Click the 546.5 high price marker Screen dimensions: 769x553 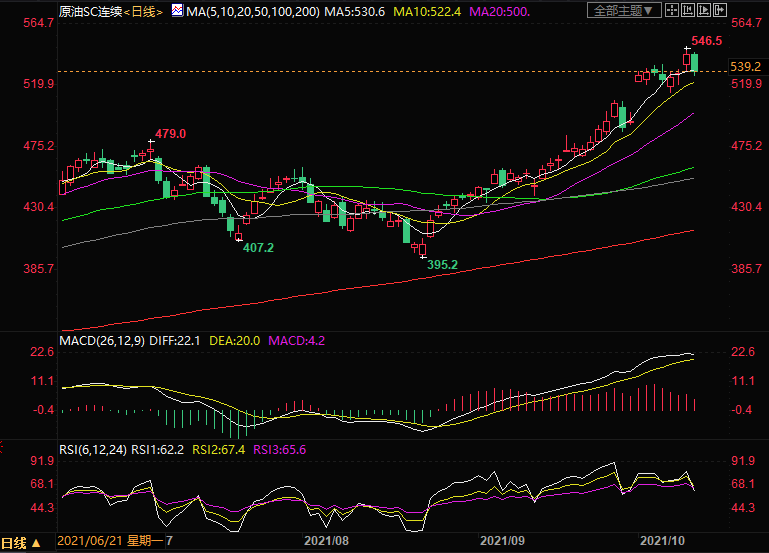click(x=706, y=41)
